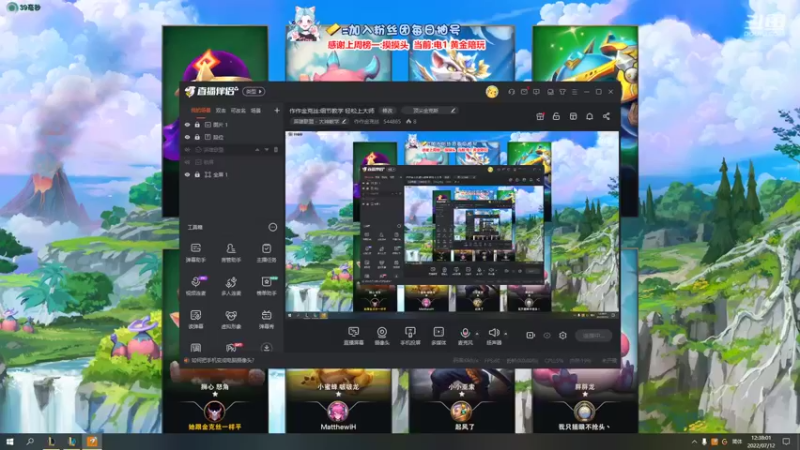Move selected source up arrow
Viewport: 800px width, 450px height.
point(257,149)
